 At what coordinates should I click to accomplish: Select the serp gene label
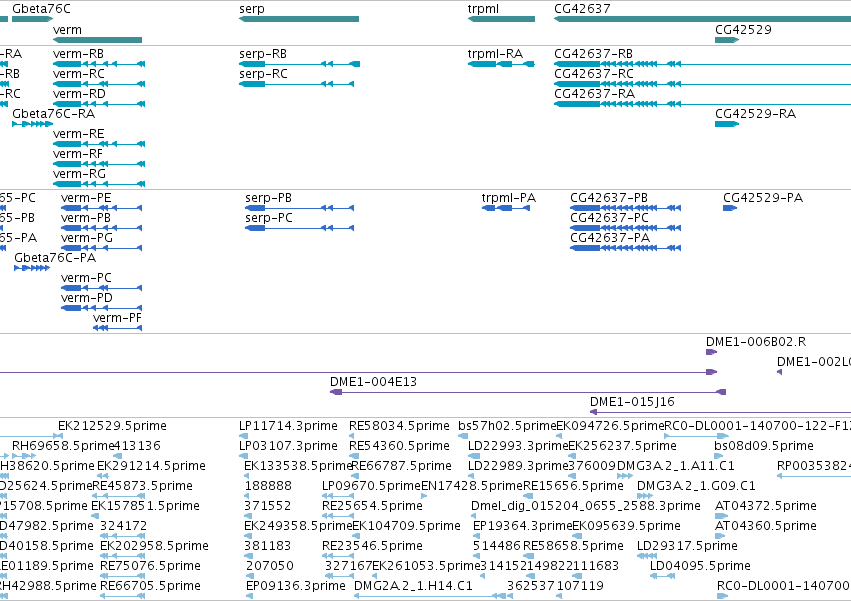click(252, 9)
